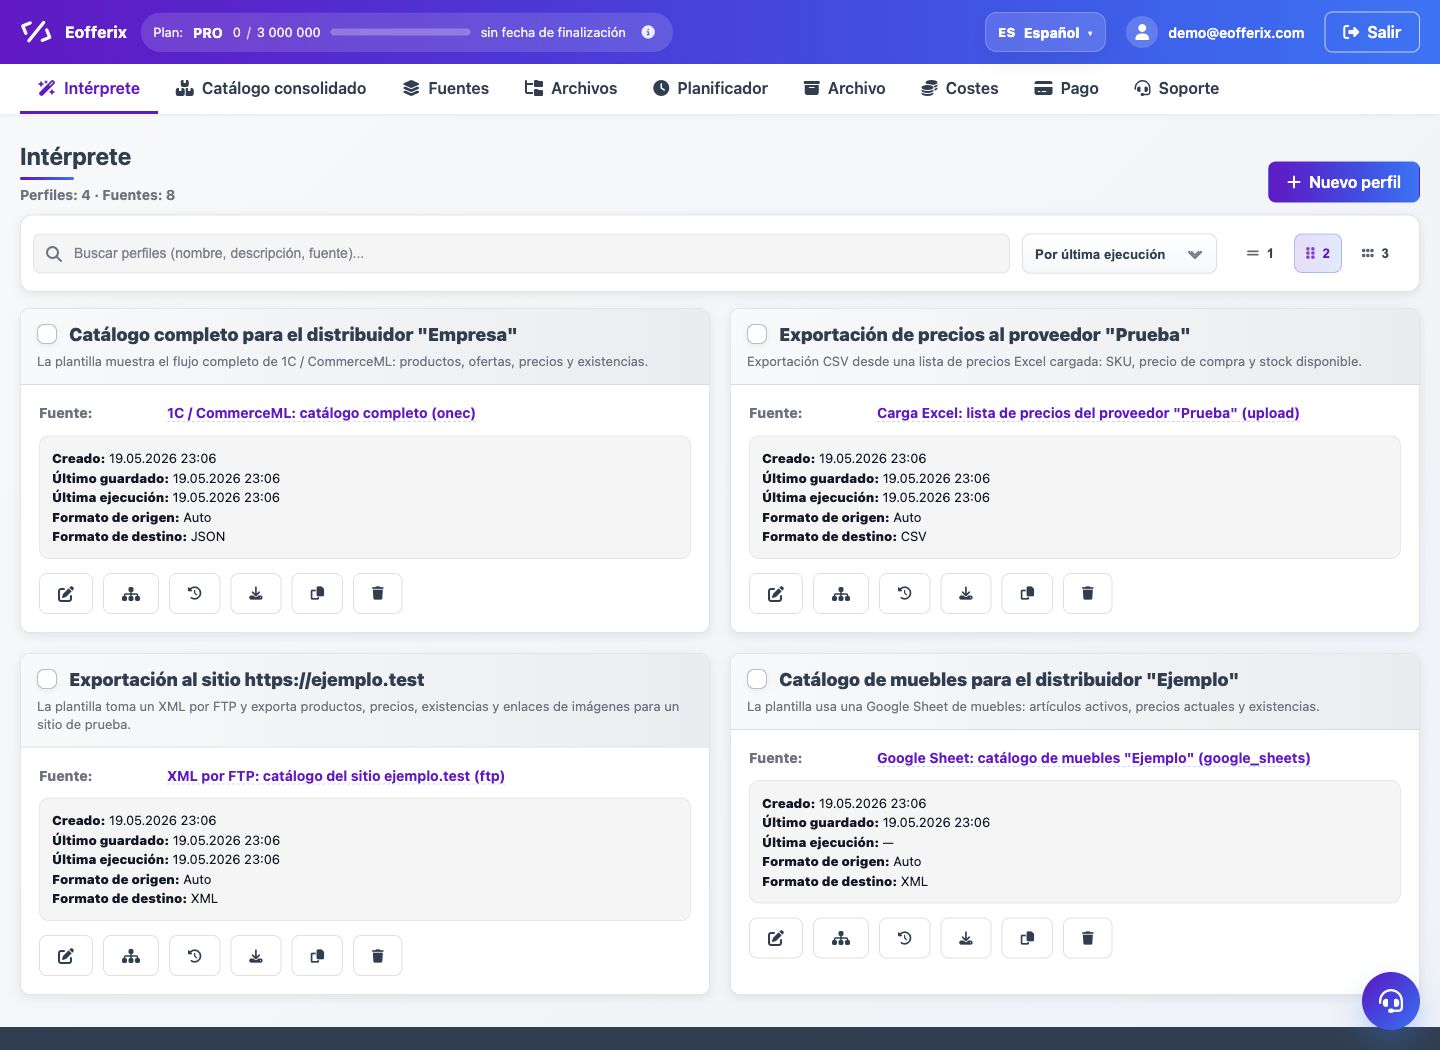Create a profile with Nuevo perfil
1440x1050 pixels.
(x=1344, y=182)
